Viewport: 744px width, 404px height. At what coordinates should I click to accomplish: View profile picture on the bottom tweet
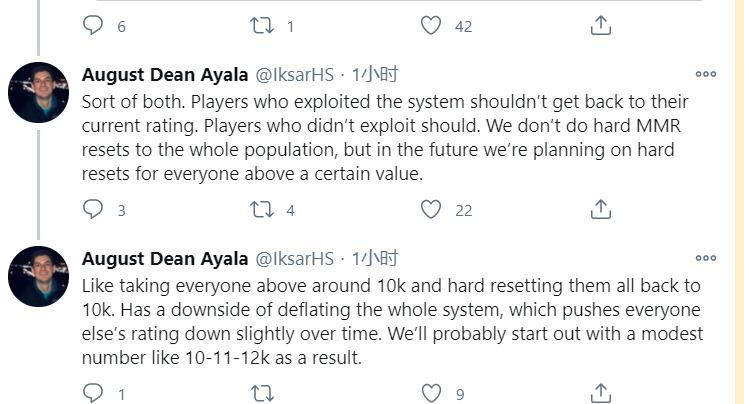click(38, 276)
